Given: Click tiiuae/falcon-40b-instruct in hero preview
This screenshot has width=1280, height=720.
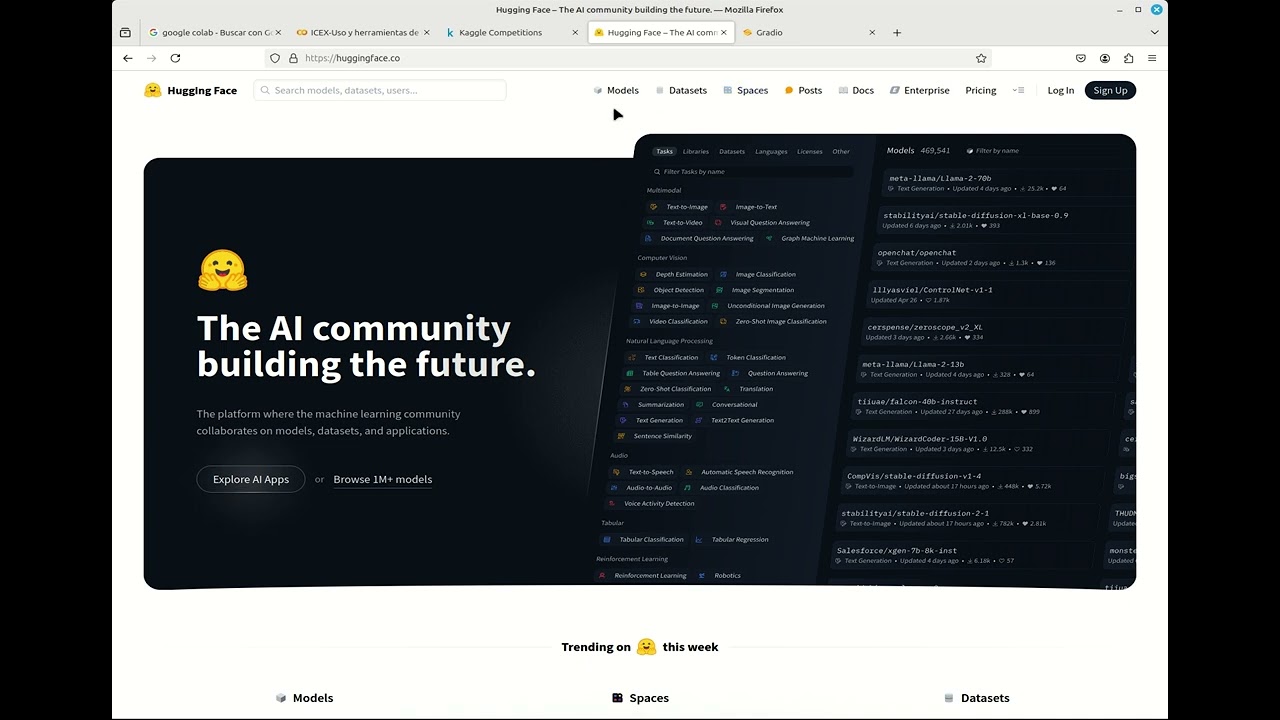Looking at the screenshot, I should [x=917, y=402].
